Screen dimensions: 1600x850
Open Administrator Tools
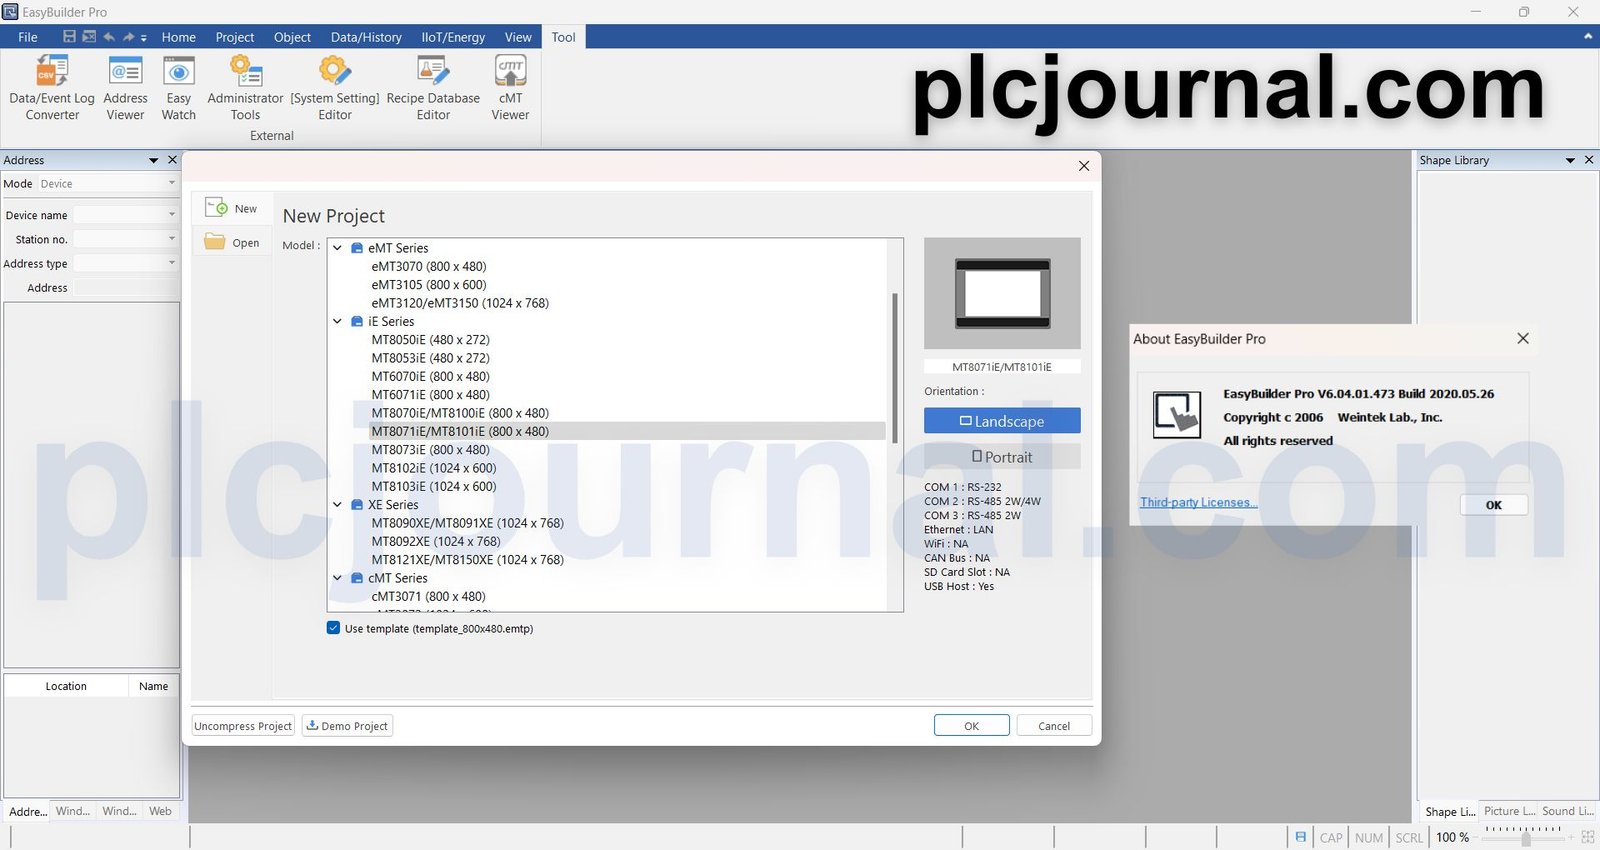click(245, 88)
